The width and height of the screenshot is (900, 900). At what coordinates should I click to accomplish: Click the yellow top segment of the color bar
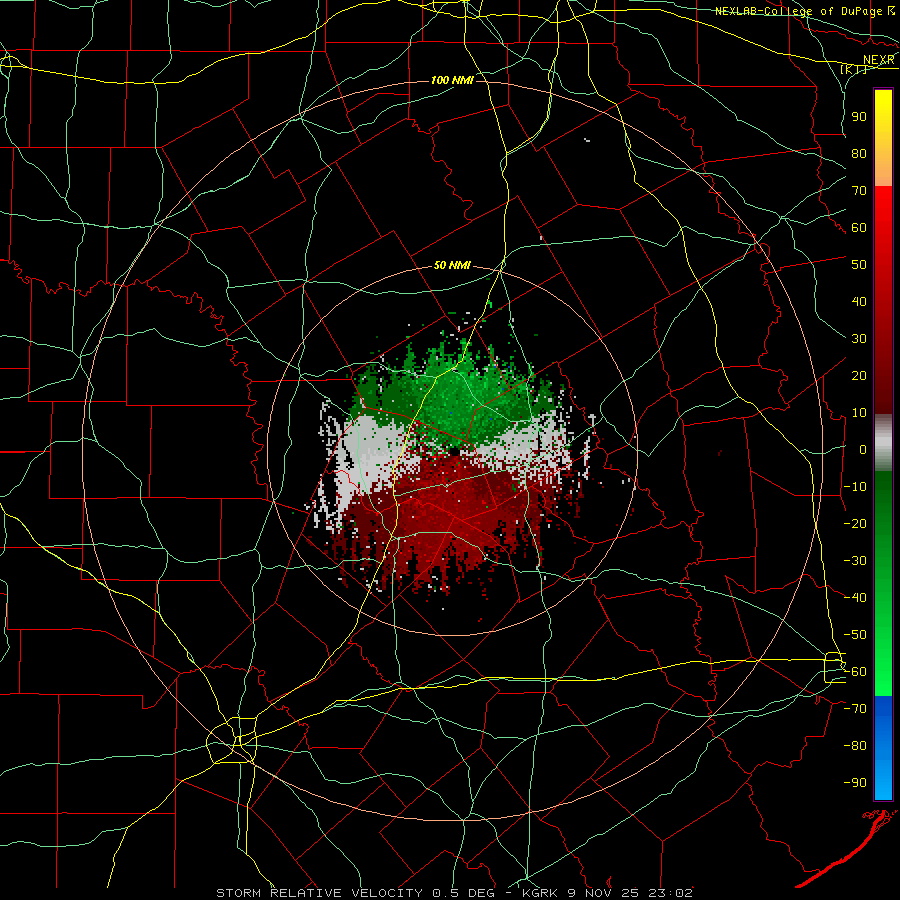pos(883,137)
